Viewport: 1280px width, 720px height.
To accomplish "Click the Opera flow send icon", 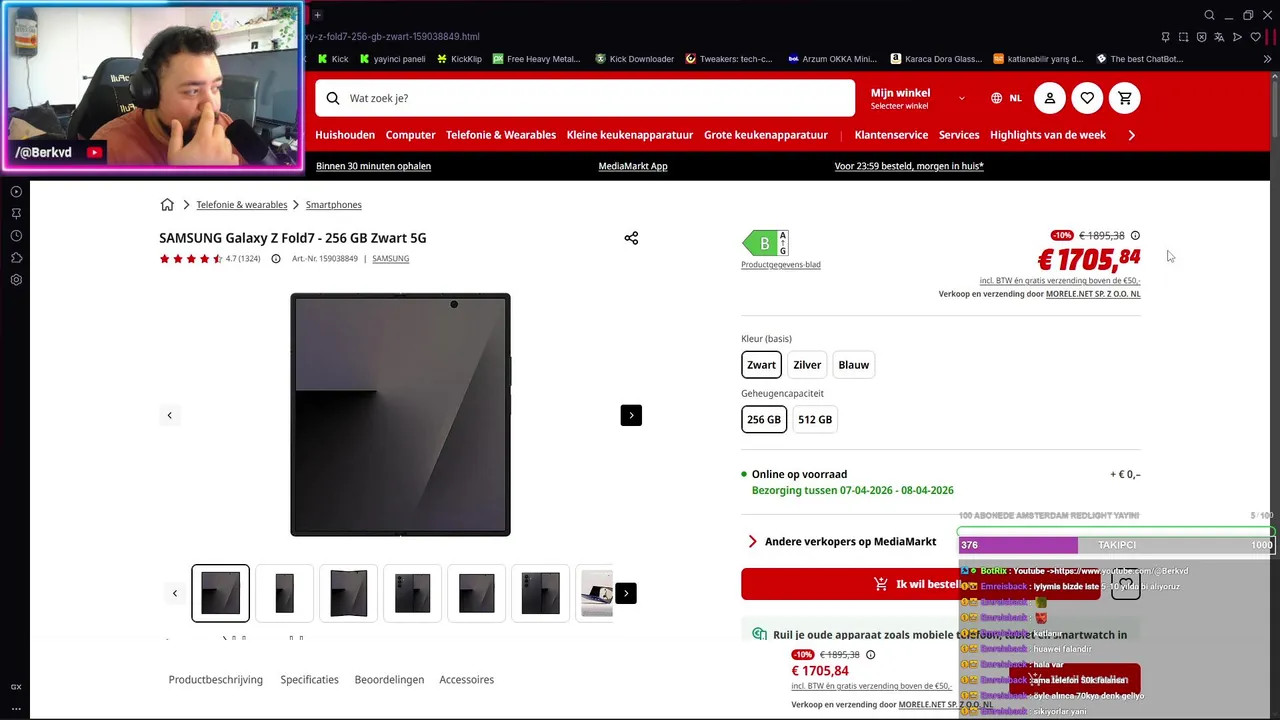I will click(x=1237, y=37).
